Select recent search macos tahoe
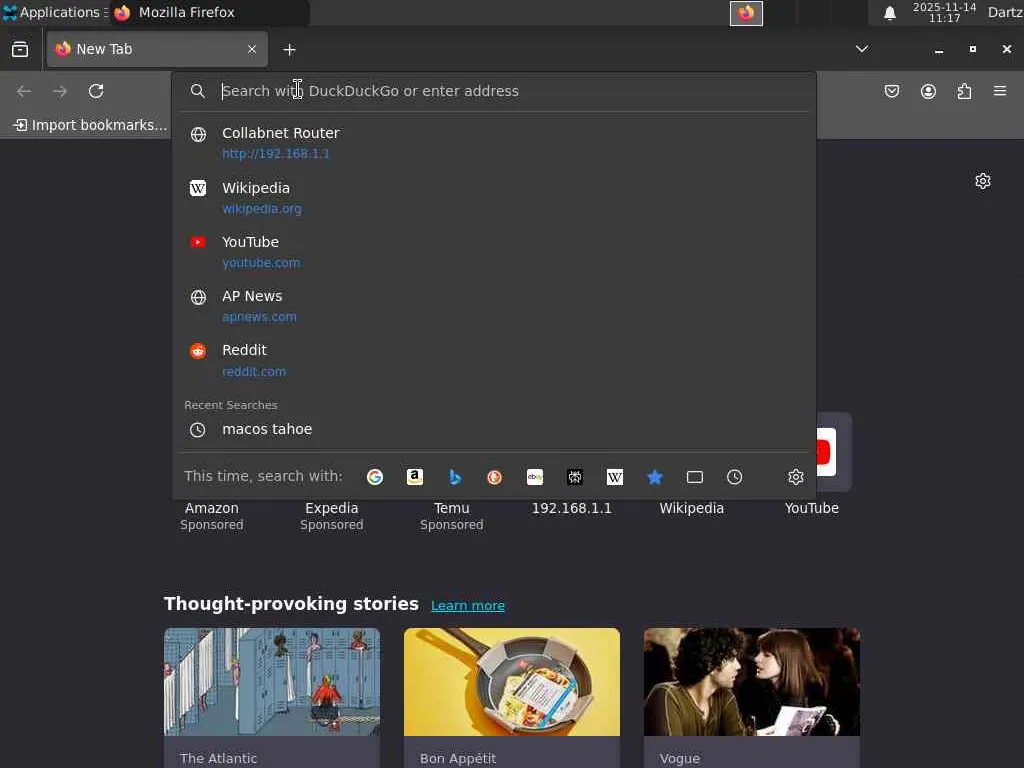Image resolution: width=1024 pixels, height=768 pixels. 494,429
